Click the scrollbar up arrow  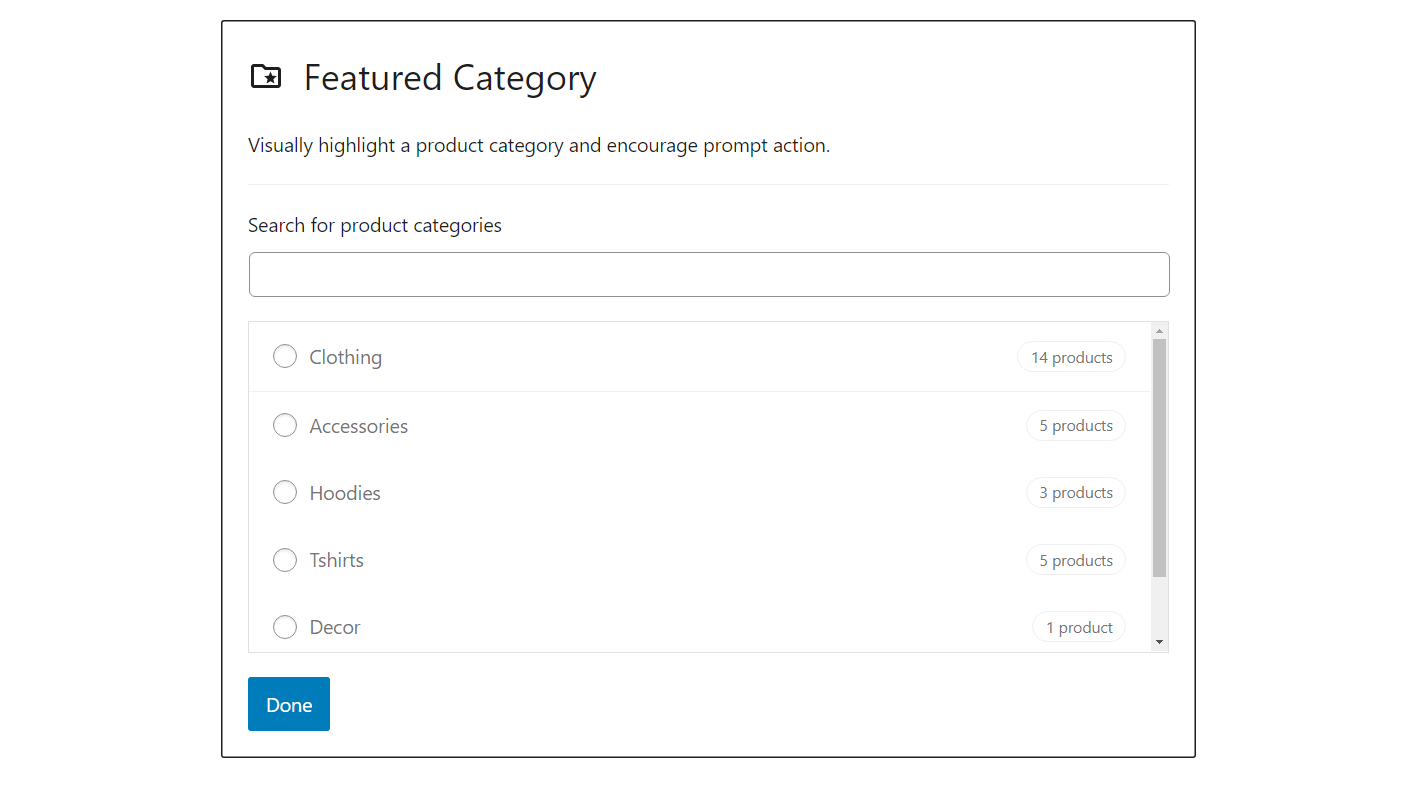pos(1160,331)
